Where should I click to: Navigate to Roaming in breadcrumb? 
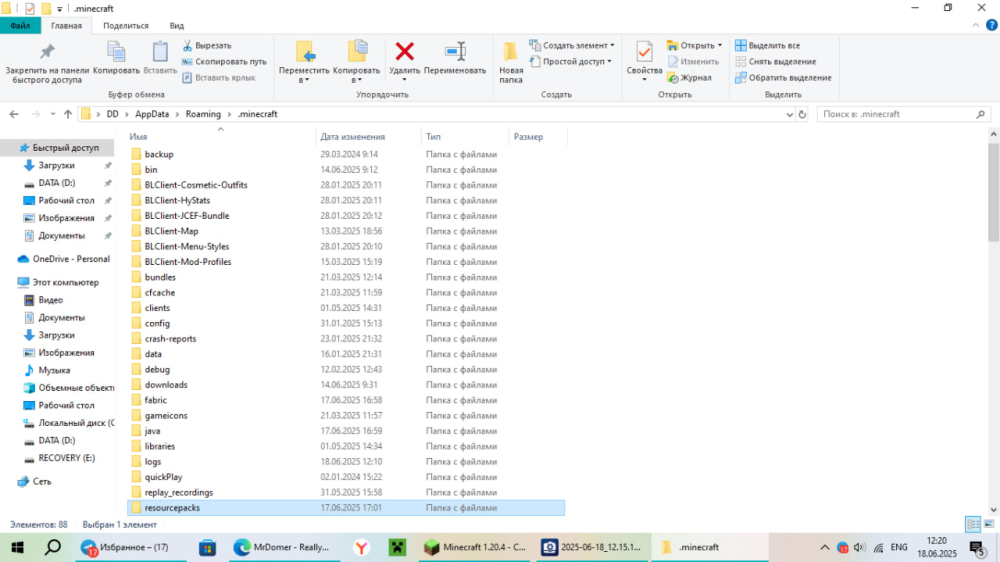(x=203, y=114)
